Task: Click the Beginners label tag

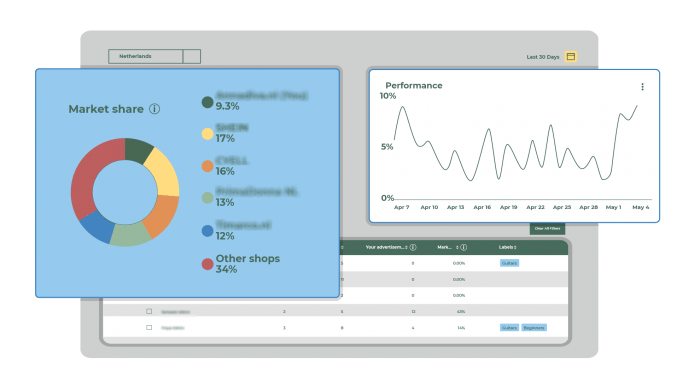Action: click(534, 328)
